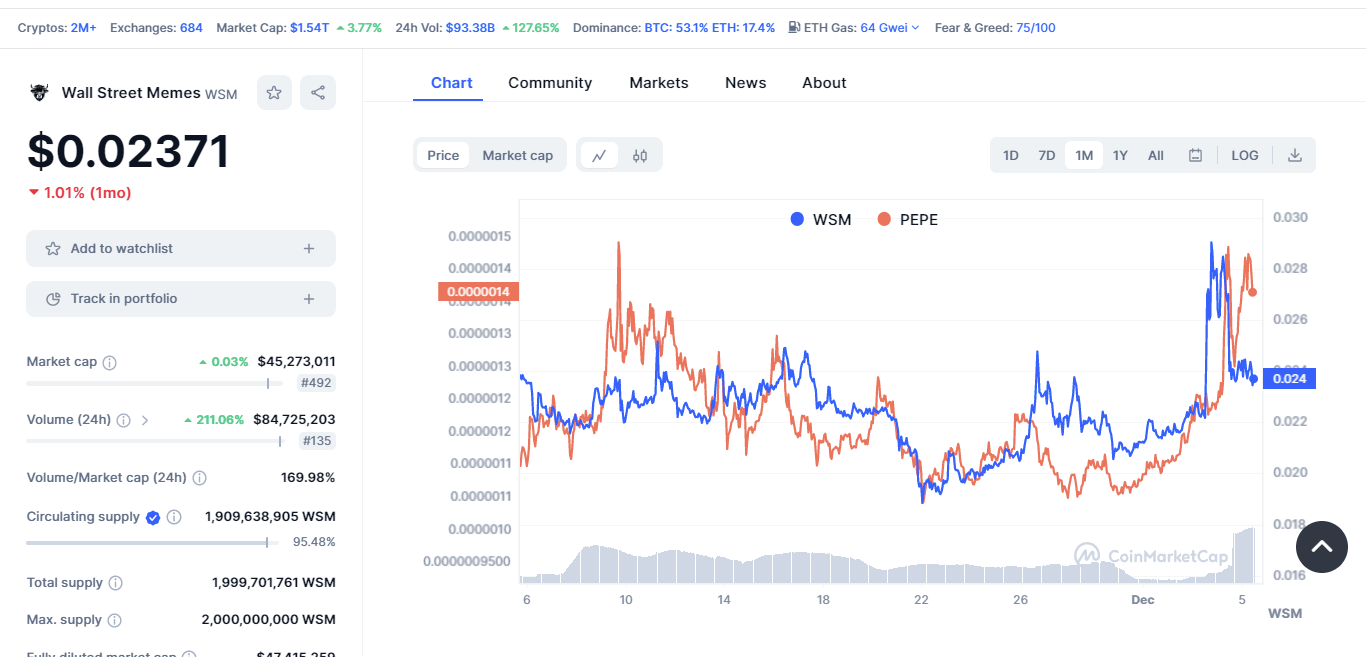Click Total supply info icon
The image size is (1366, 657).
[x=115, y=583]
